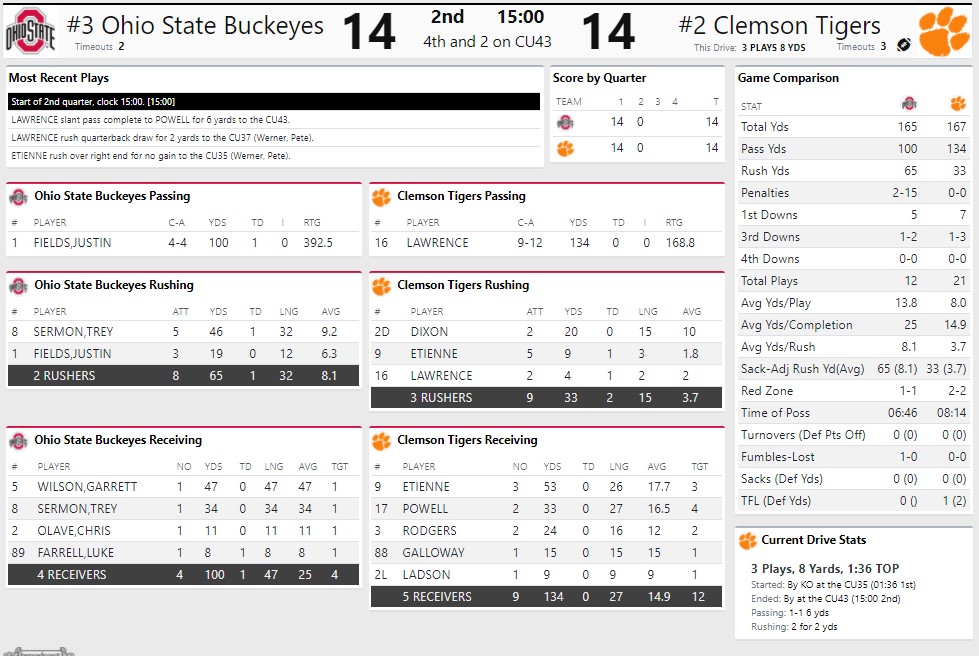
Task: Click the football possession icon beside Clemson timeouts
Action: 904,46
